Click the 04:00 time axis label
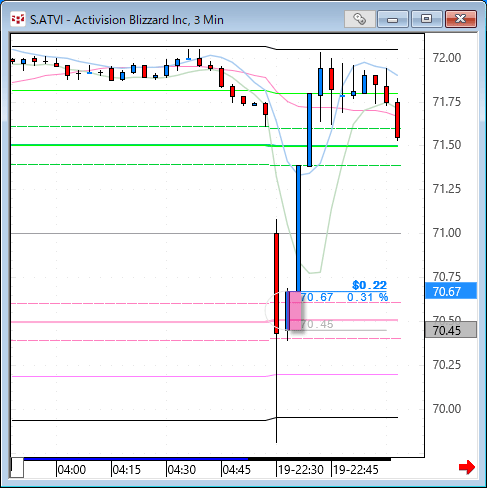Screen dimensions: 487x488 72,470
